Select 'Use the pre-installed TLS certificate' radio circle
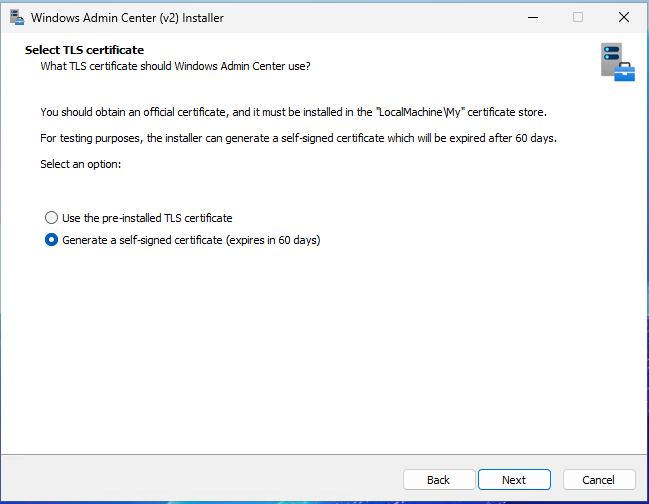649x504 pixels. click(51, 217)
